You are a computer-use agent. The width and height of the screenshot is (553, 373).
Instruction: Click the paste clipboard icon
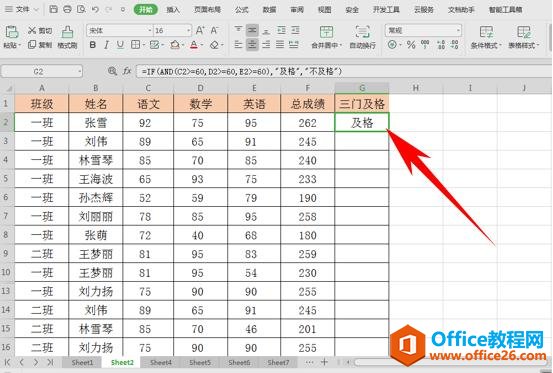click(x=12, y=32)
